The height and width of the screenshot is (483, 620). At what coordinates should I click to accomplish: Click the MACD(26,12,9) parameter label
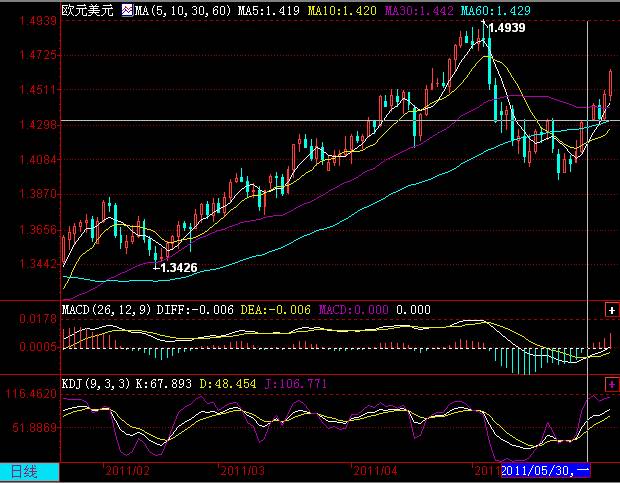point(106,309)
